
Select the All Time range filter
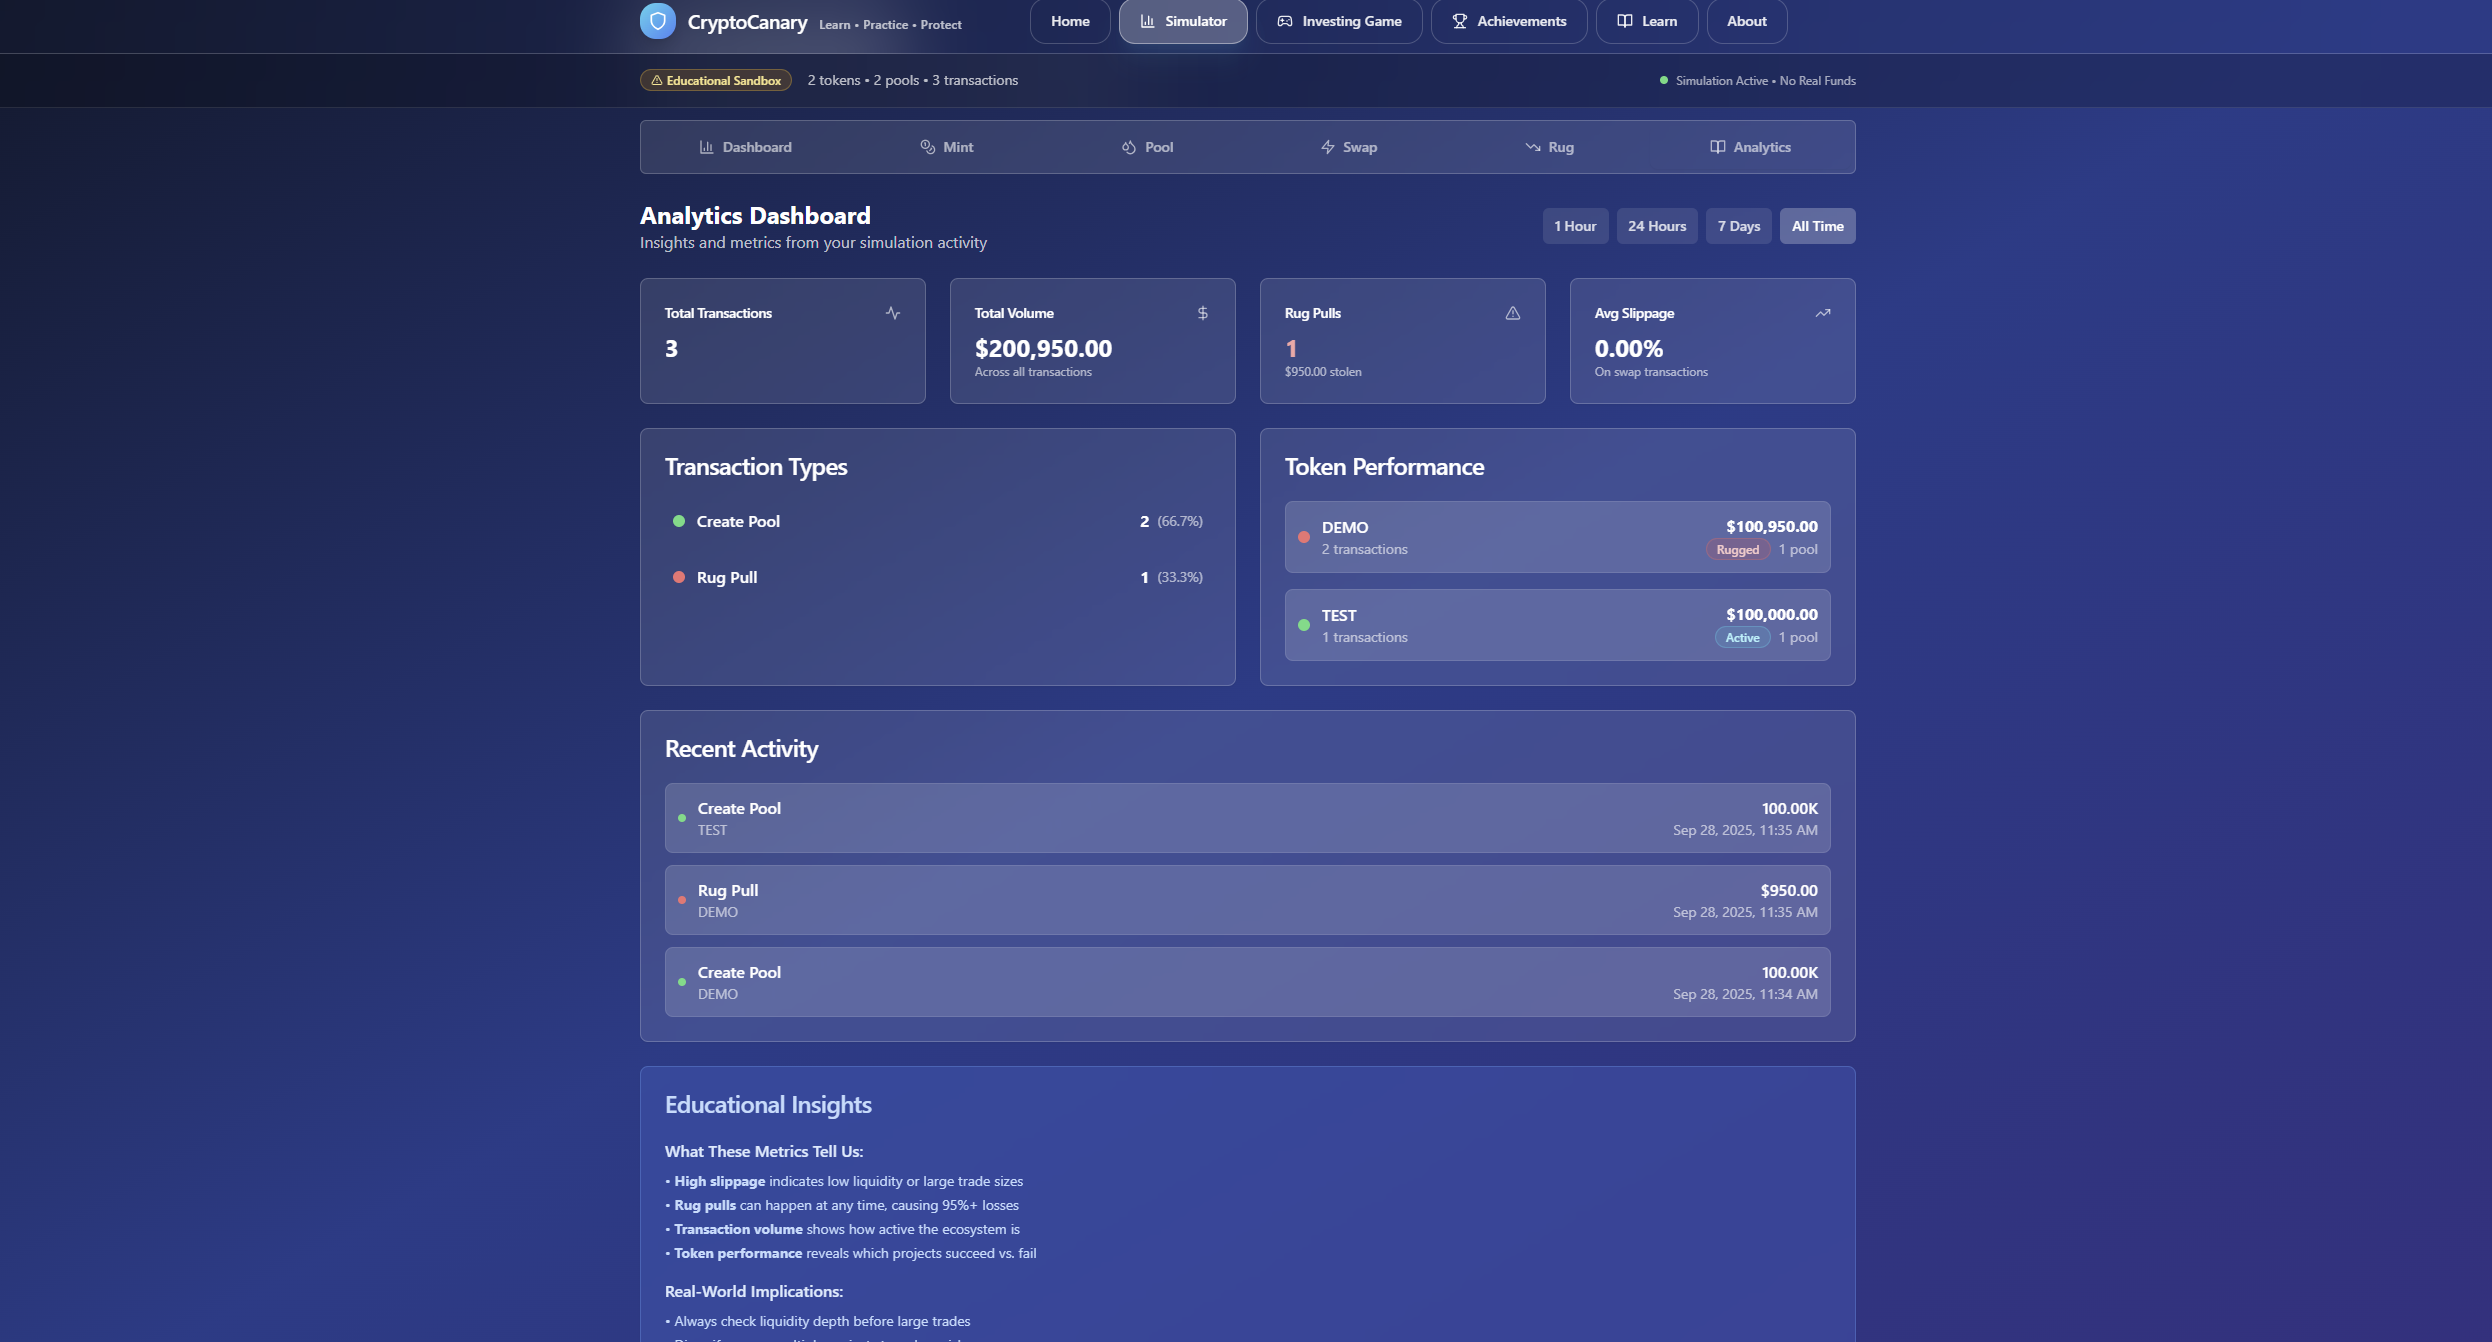tap(1816, 226)
